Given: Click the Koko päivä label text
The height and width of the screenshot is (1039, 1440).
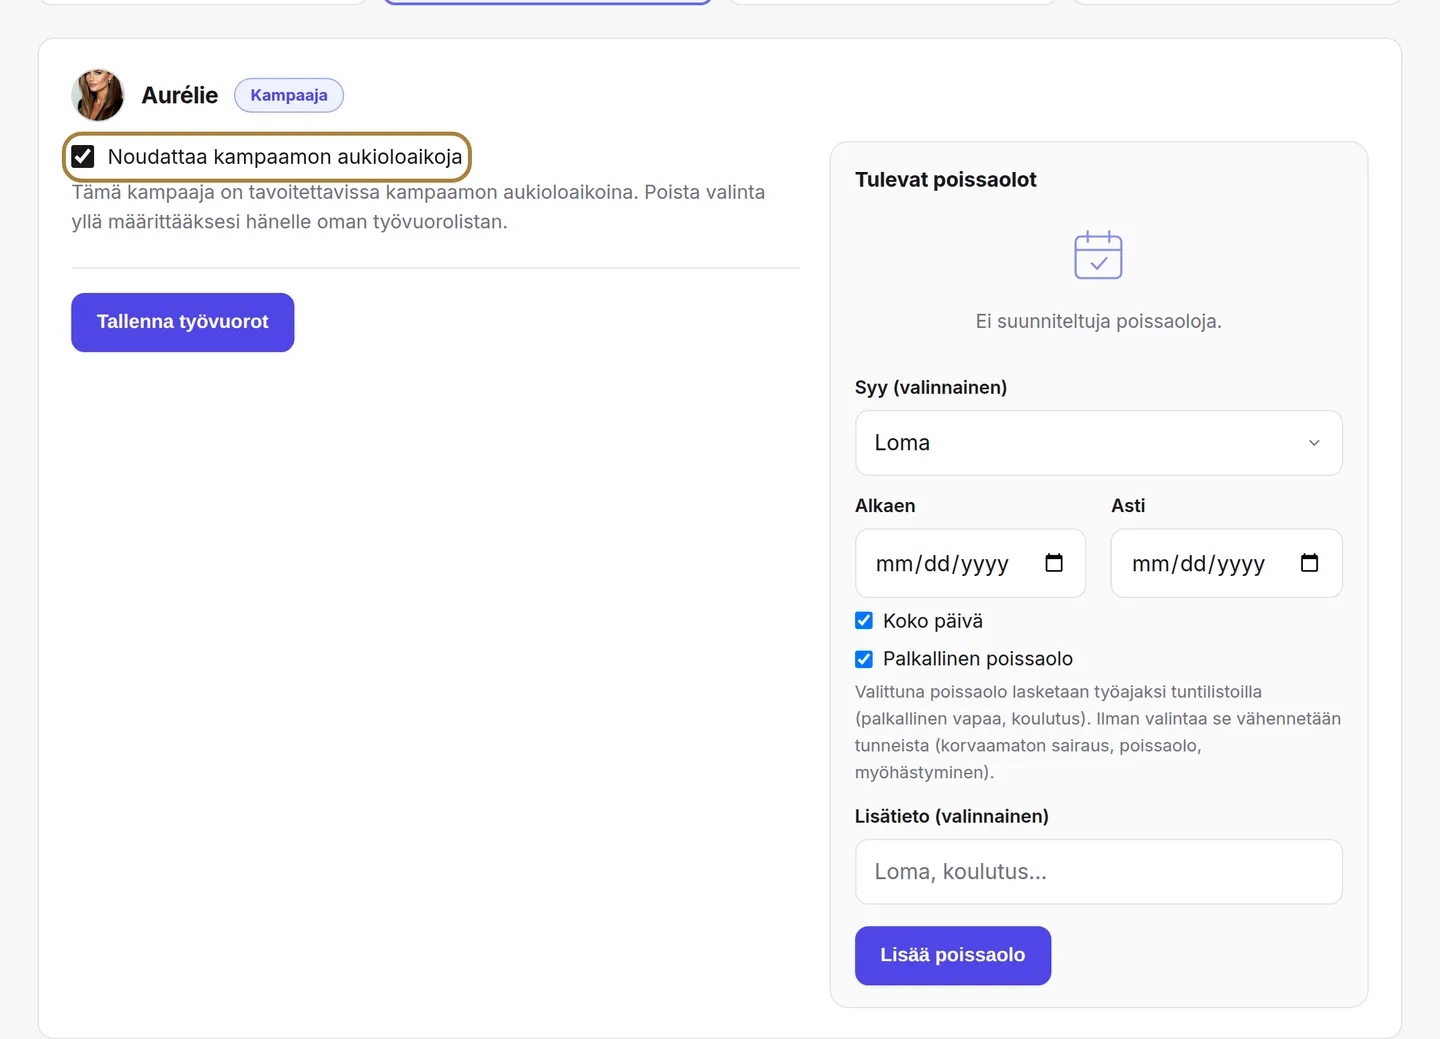Looking at the screenshot, I should (933, 621).
